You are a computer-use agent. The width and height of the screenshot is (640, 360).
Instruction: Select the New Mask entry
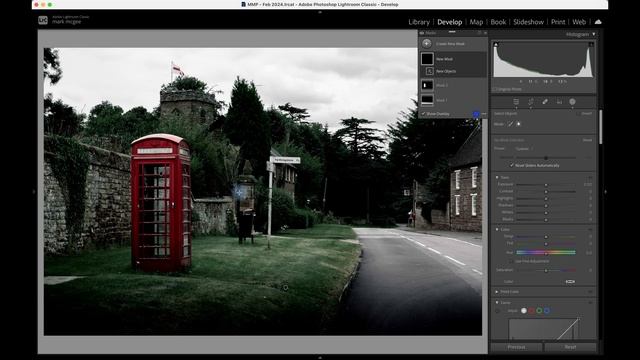453,59
